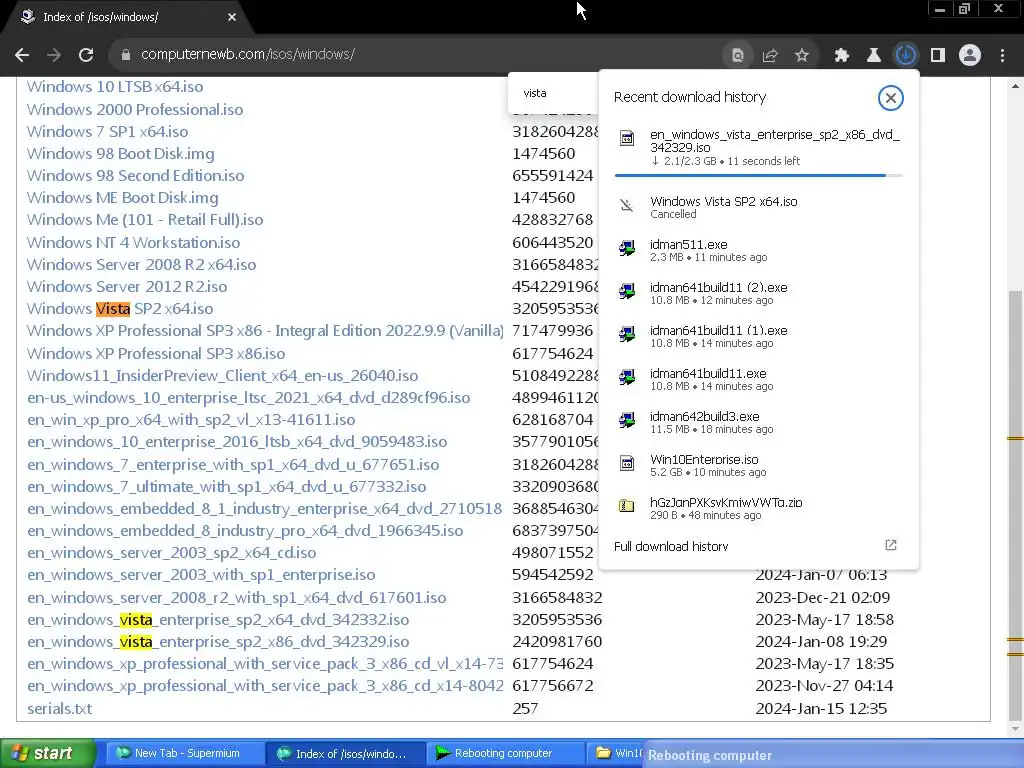Image resolution: width=1024 pixels, height=768 pixels.
Task: Open Windows Server 2012 R2.iso link
Action: [x=127, y=287]
